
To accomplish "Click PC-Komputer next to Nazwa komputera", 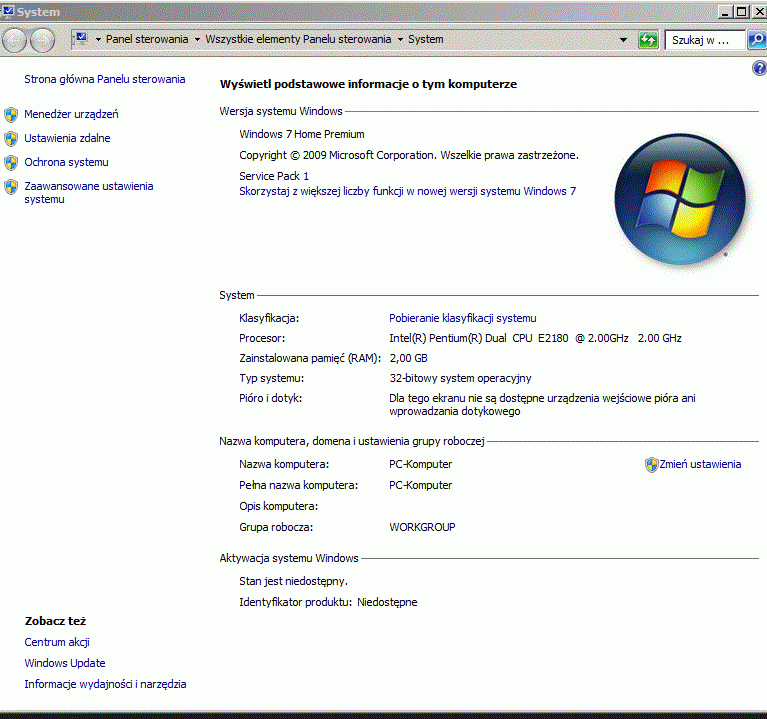I will (421, 464).
